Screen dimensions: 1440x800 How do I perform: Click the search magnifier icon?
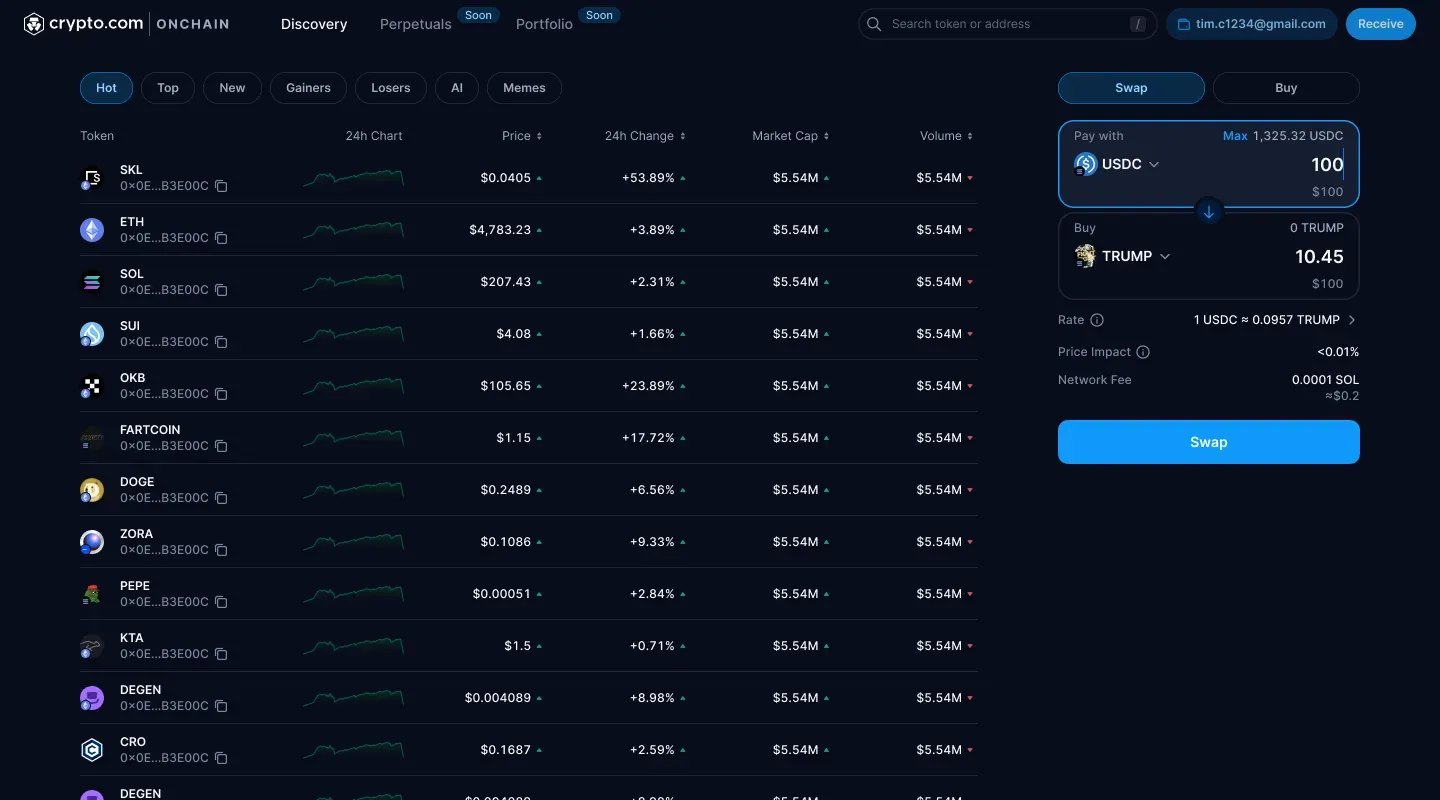coord(874,23)
